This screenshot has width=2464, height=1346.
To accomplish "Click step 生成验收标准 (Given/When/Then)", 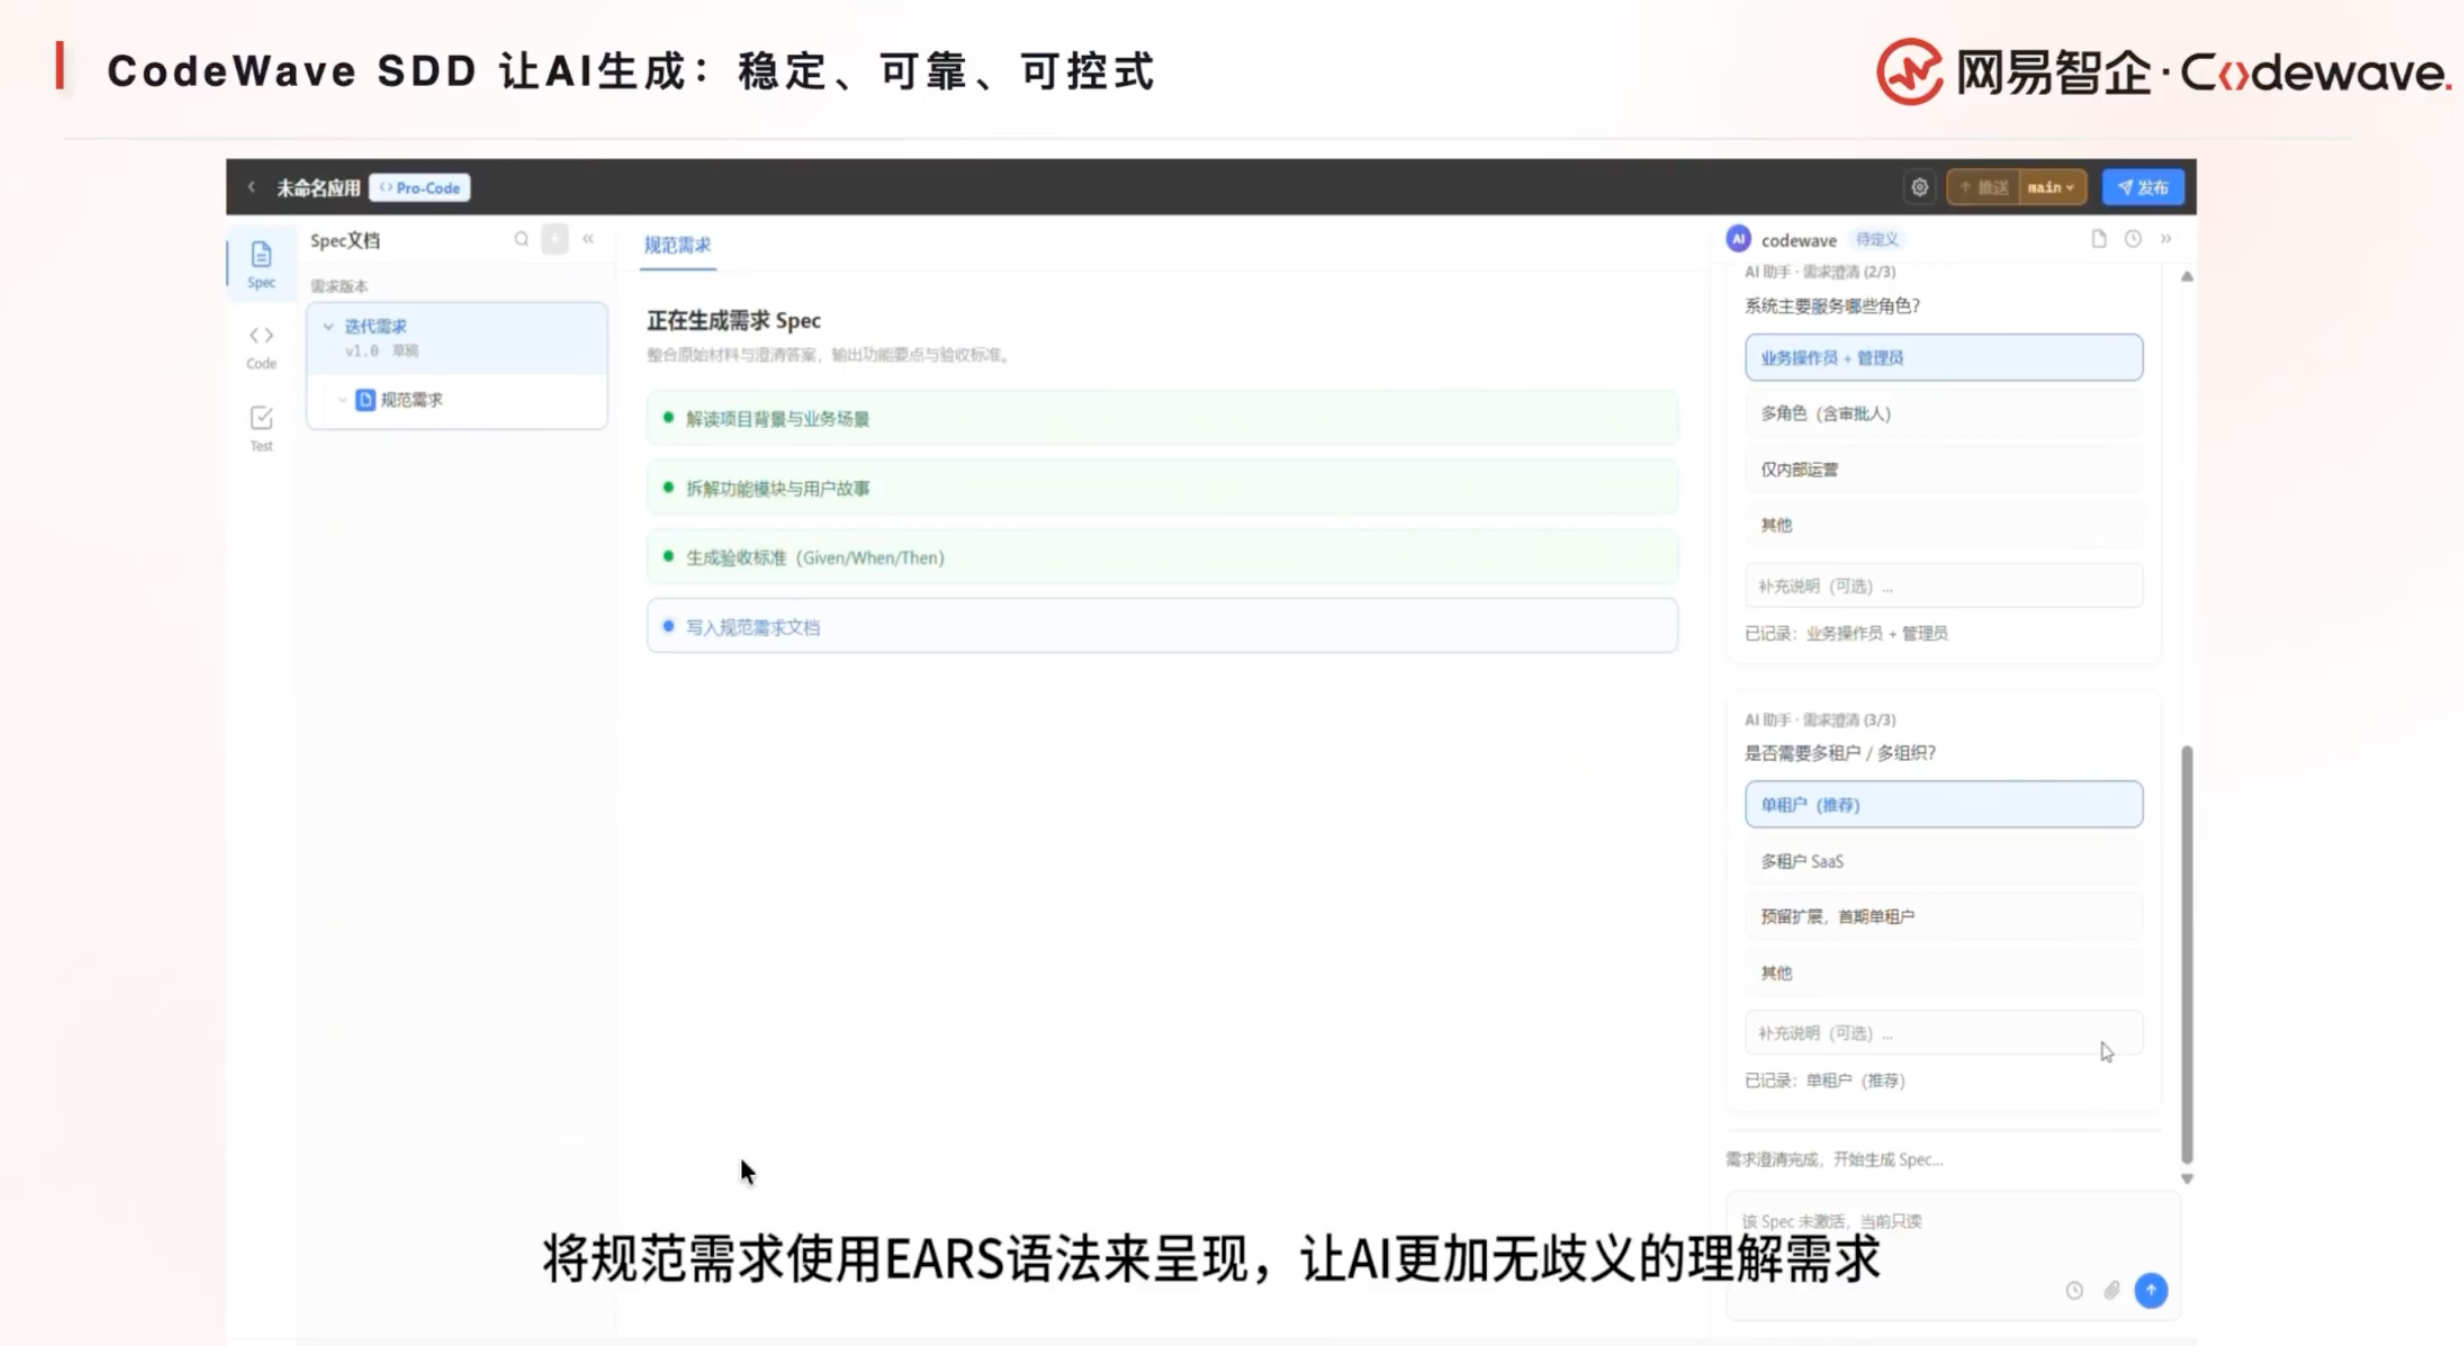I will 1162,557.
